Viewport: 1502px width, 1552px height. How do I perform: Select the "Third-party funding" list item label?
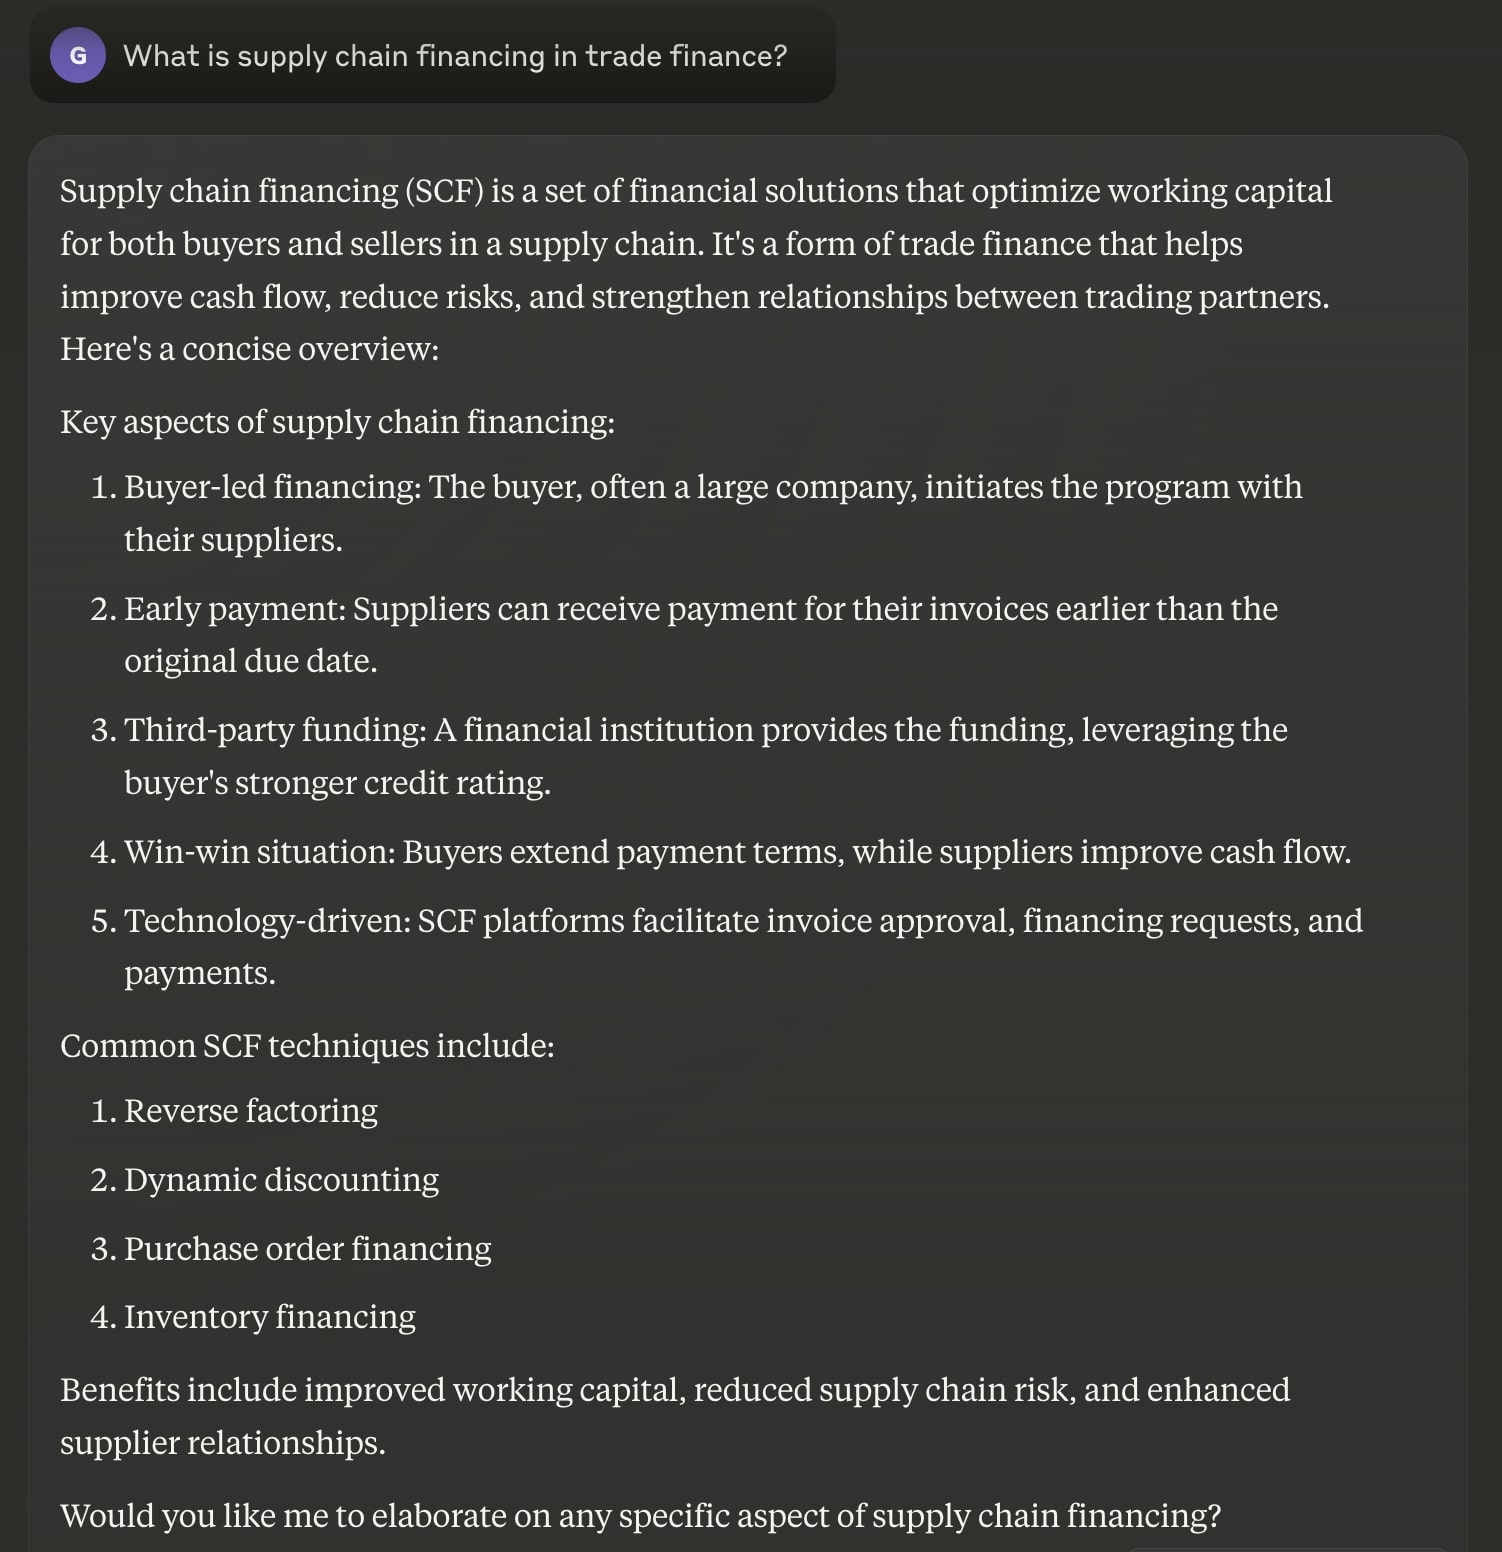click(x=273, y=730)
